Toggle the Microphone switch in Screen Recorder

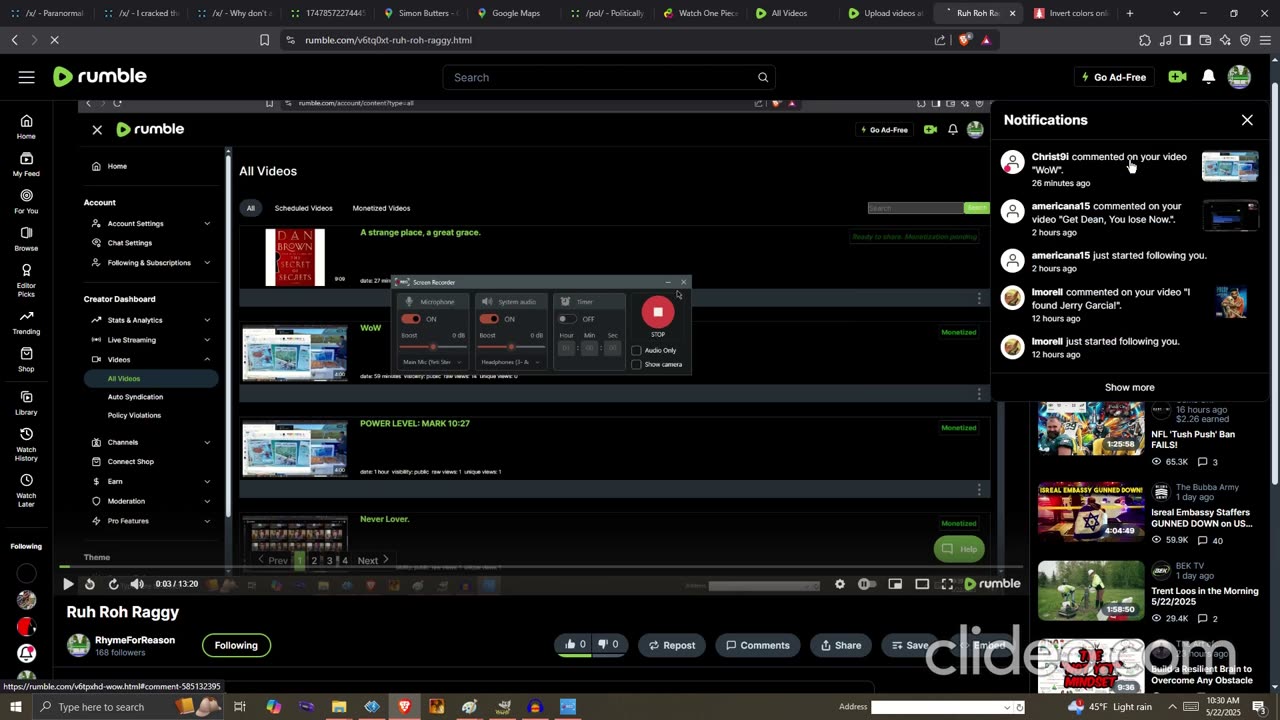(411, 319)
